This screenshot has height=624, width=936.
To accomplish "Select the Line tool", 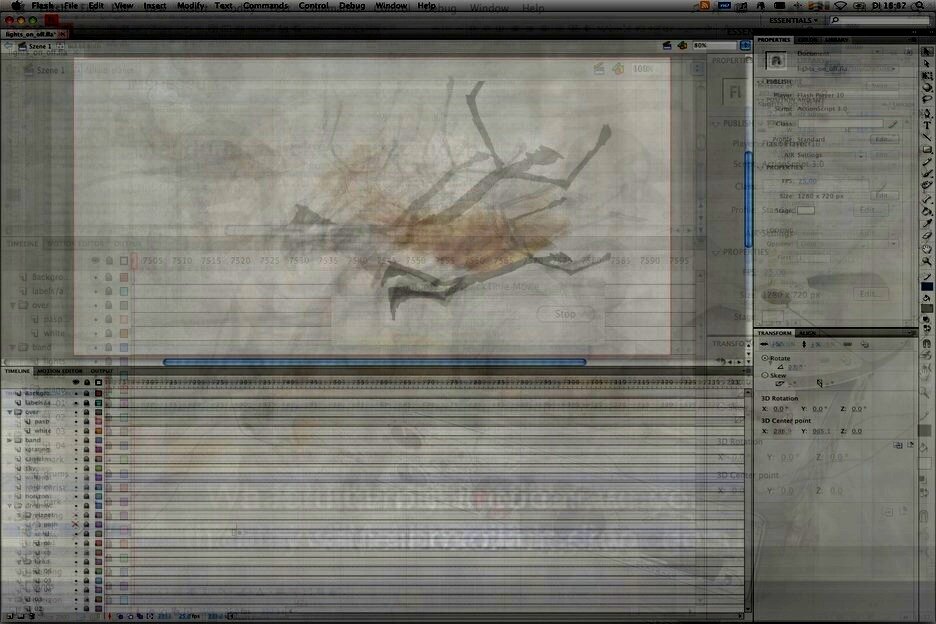I will coord(927,137).
